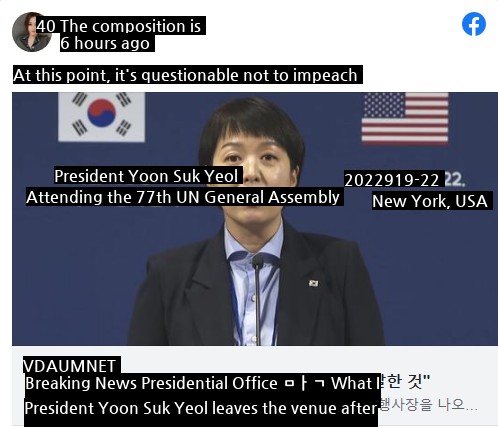Open the VDAUMNET source link
The height and width of the screenshot is (427, 498).
point(72,366)
